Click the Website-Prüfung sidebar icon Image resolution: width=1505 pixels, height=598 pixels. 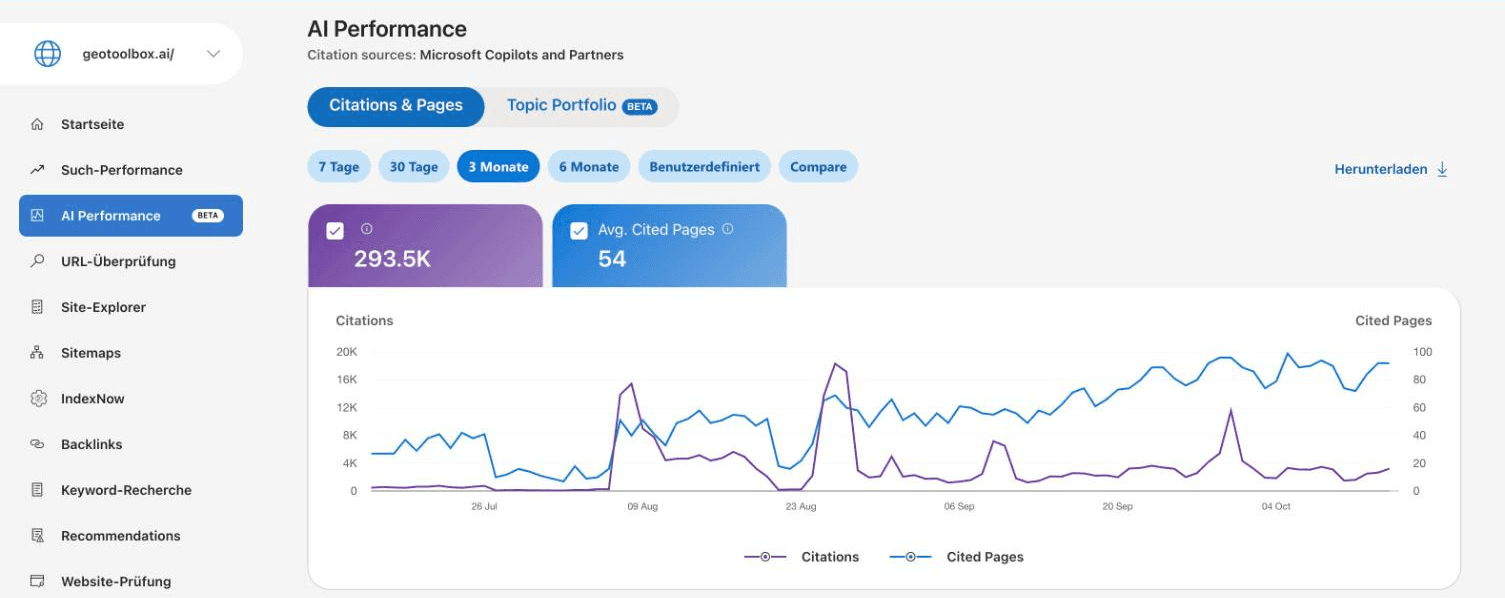click(x=37, y=581)
